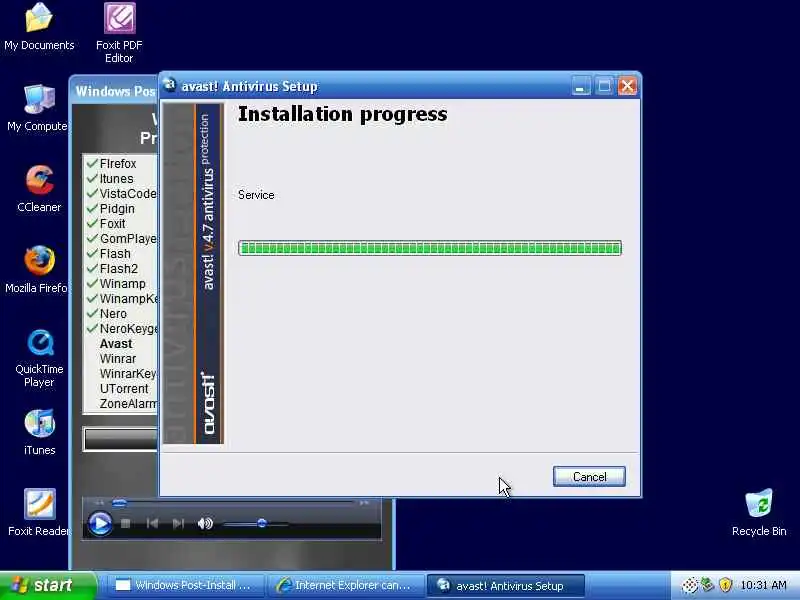
Task: Click the green network tray icon
Action: [707, 584]
